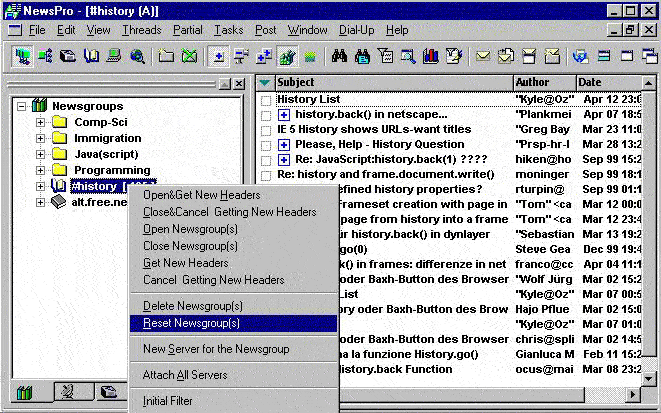Click the funnel with pencil edit-filter icon
This screenshot has width=661, height=413.
coord(454,56)
